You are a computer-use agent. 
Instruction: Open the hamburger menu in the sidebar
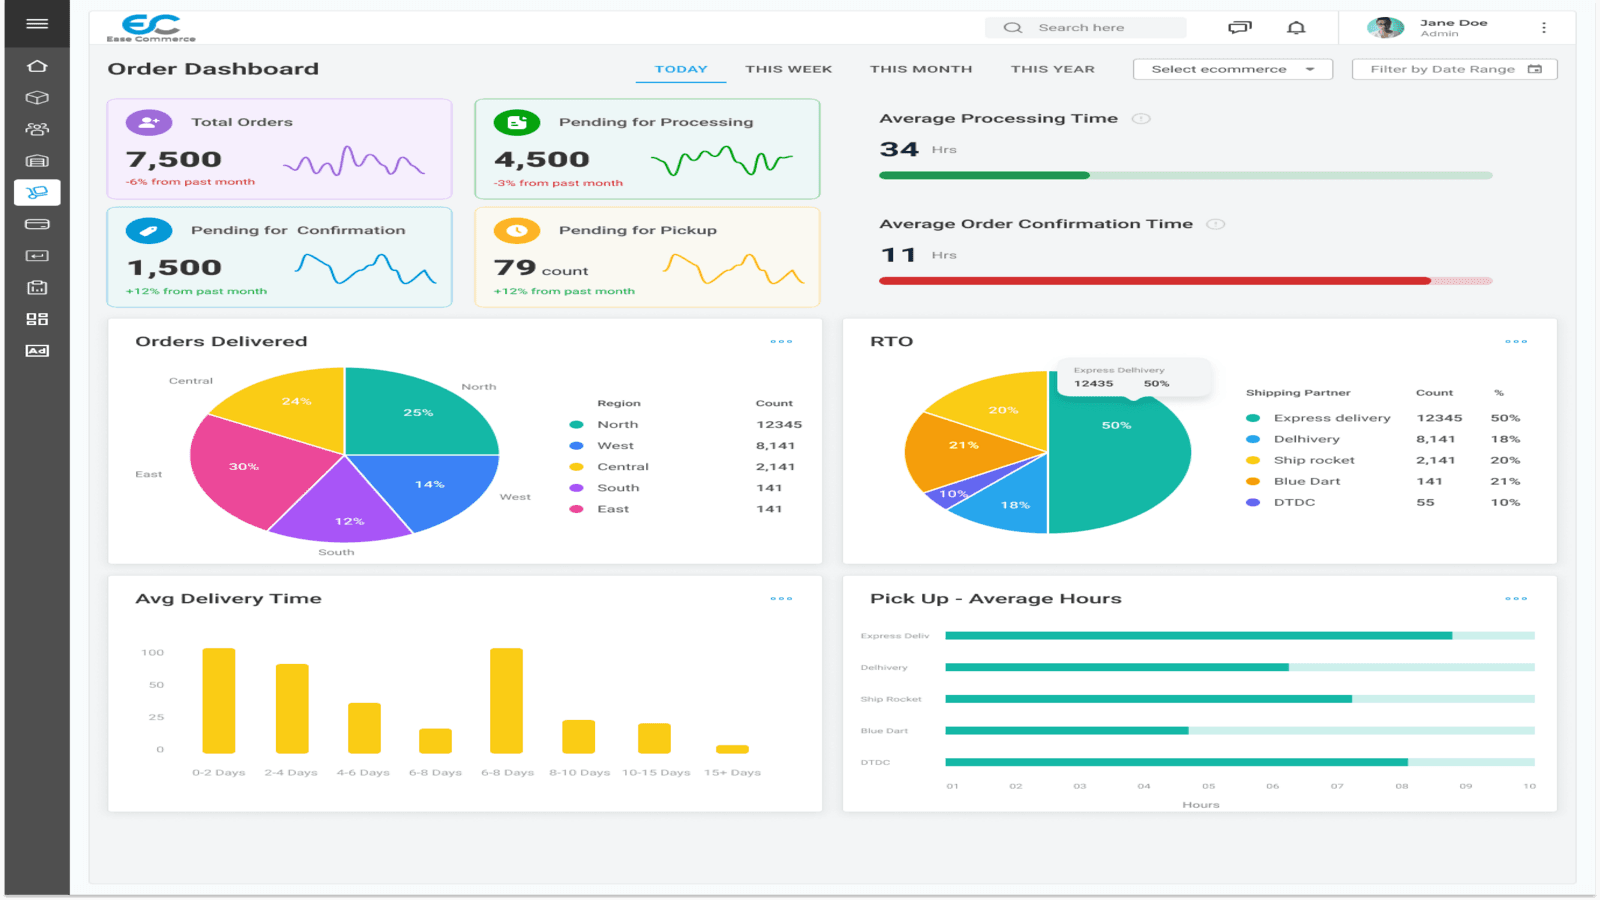coord(37,23)
